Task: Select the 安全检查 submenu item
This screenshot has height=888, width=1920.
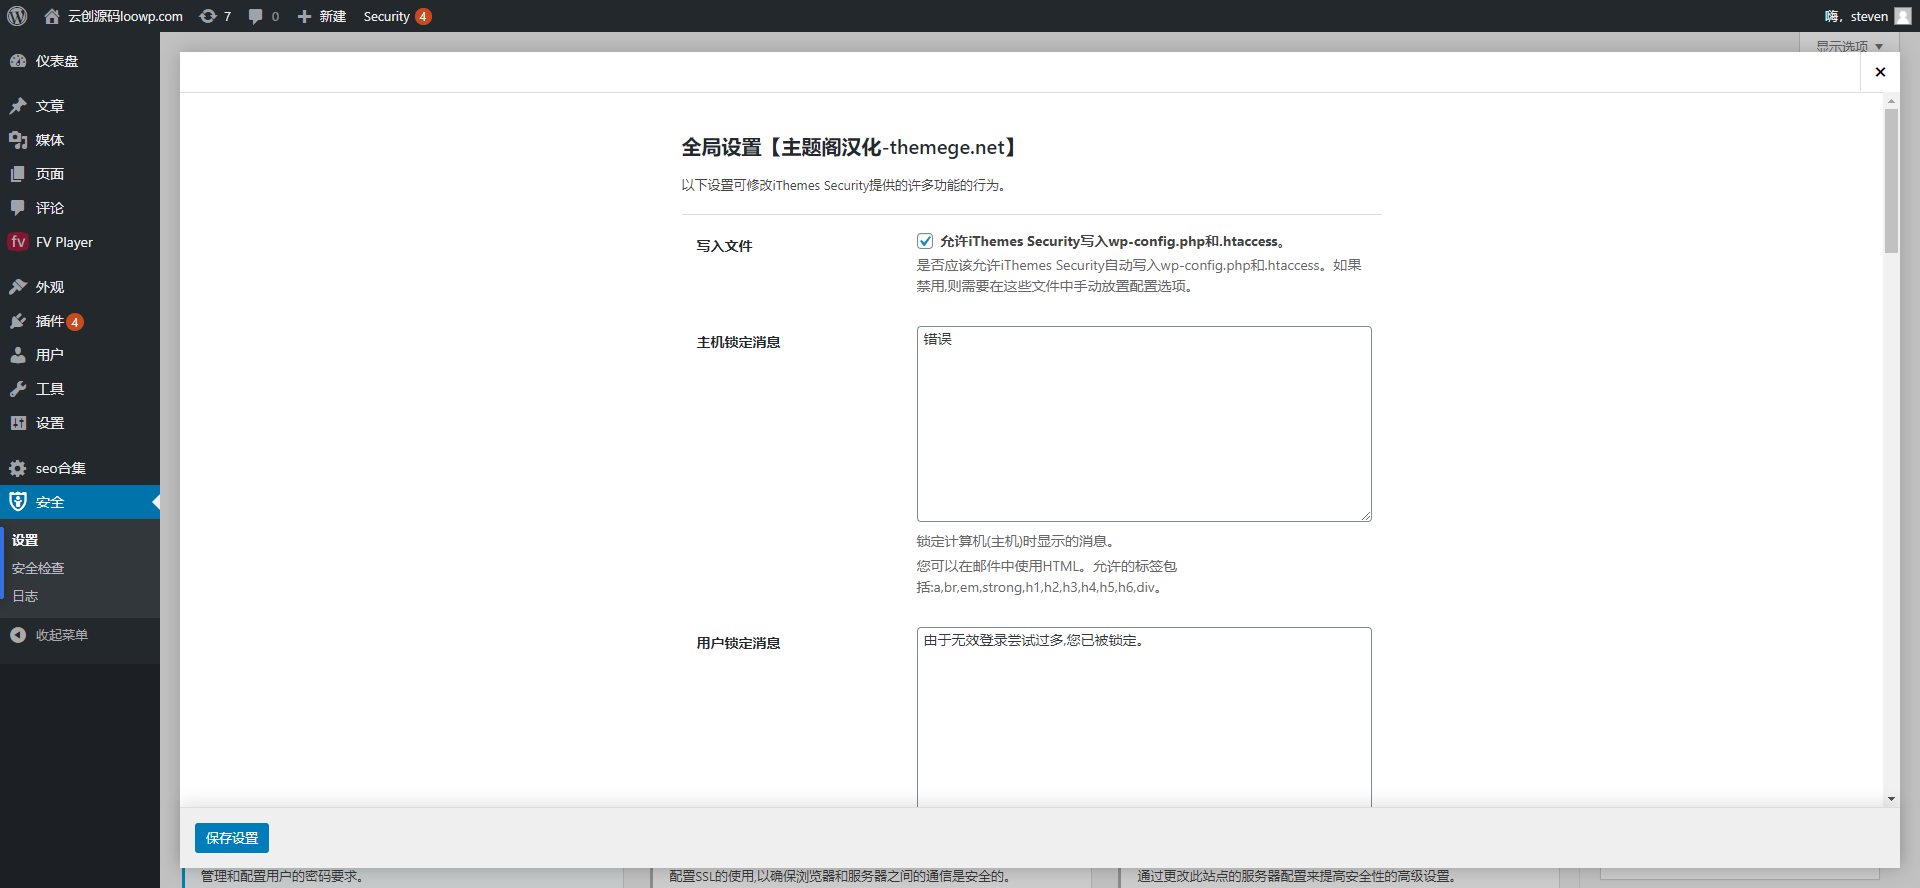Action: 38,568
